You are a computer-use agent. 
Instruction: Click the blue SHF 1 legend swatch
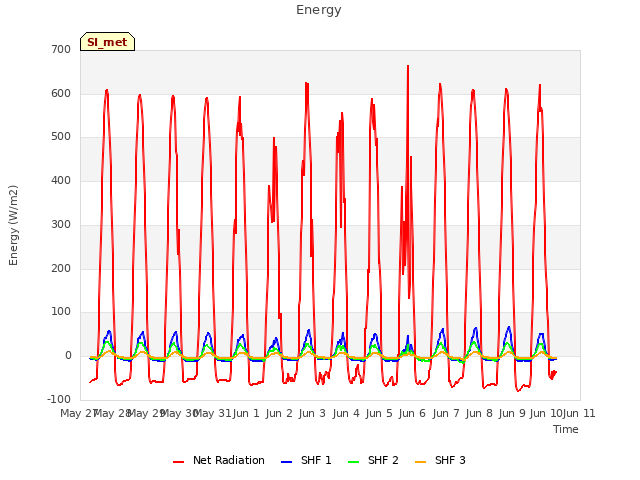[x=287, y=462]
